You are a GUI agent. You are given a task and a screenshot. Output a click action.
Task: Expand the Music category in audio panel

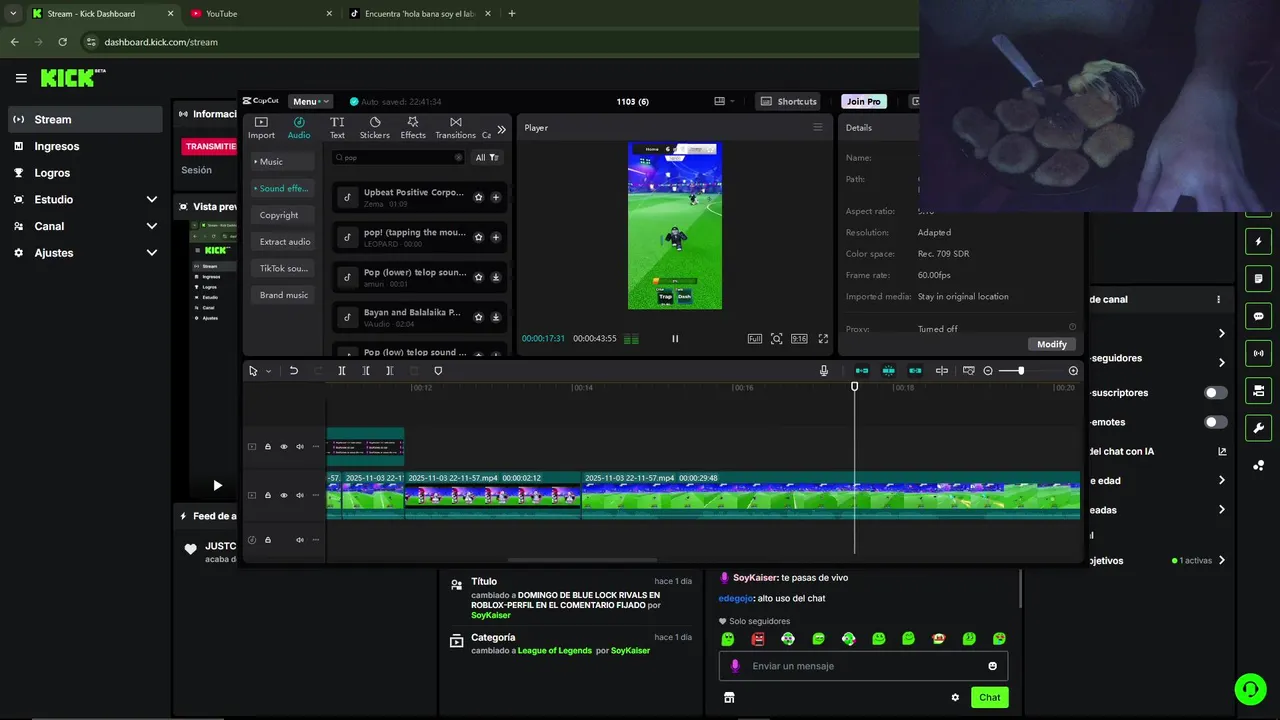click(x=282, y=161)
